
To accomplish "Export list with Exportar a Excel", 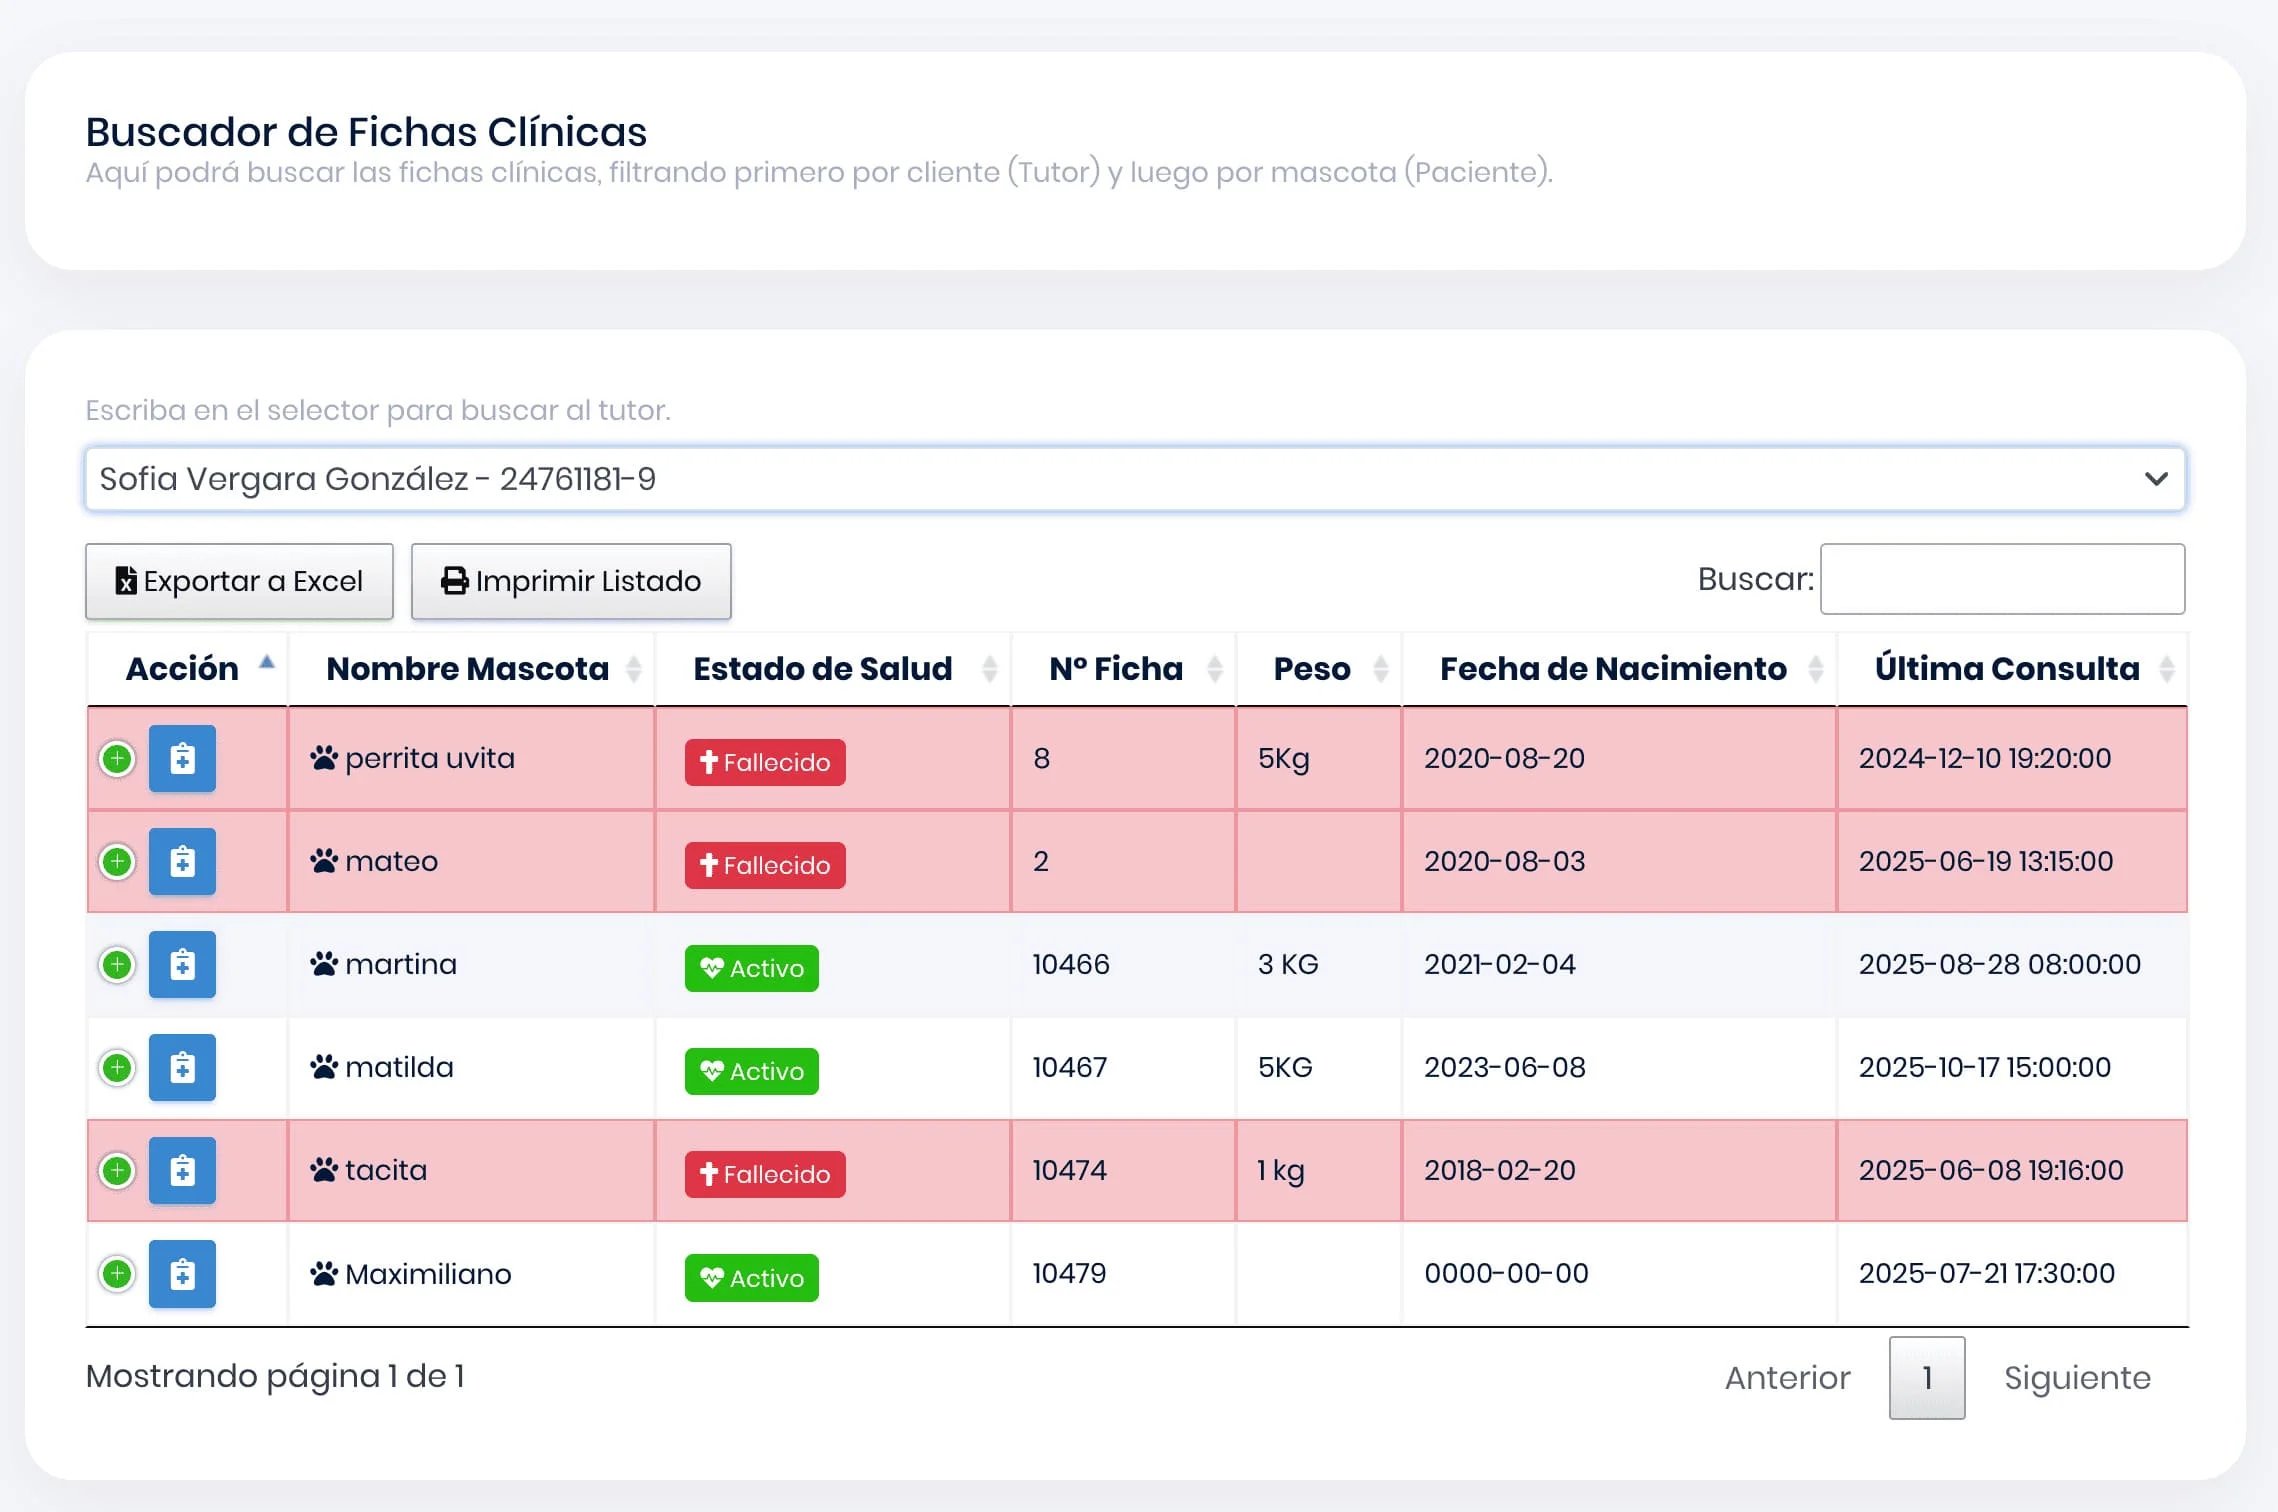I will click(x=239, y=581).
